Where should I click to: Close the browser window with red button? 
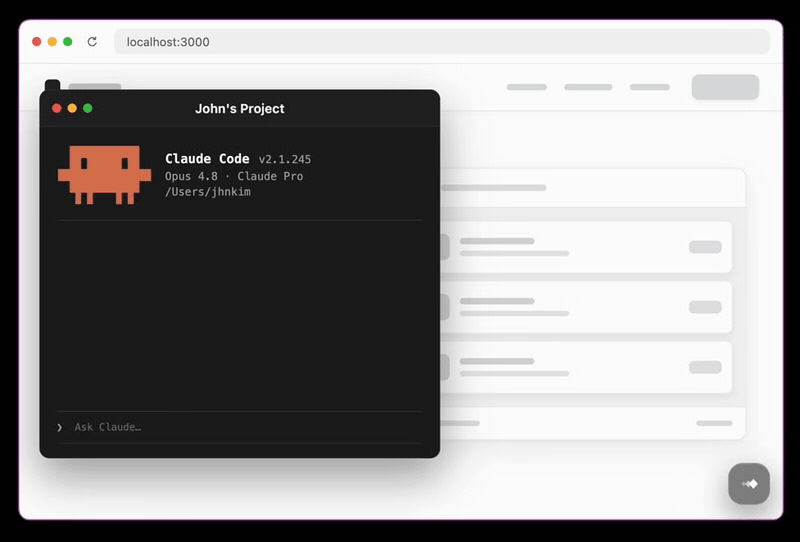tap(36, 42)
